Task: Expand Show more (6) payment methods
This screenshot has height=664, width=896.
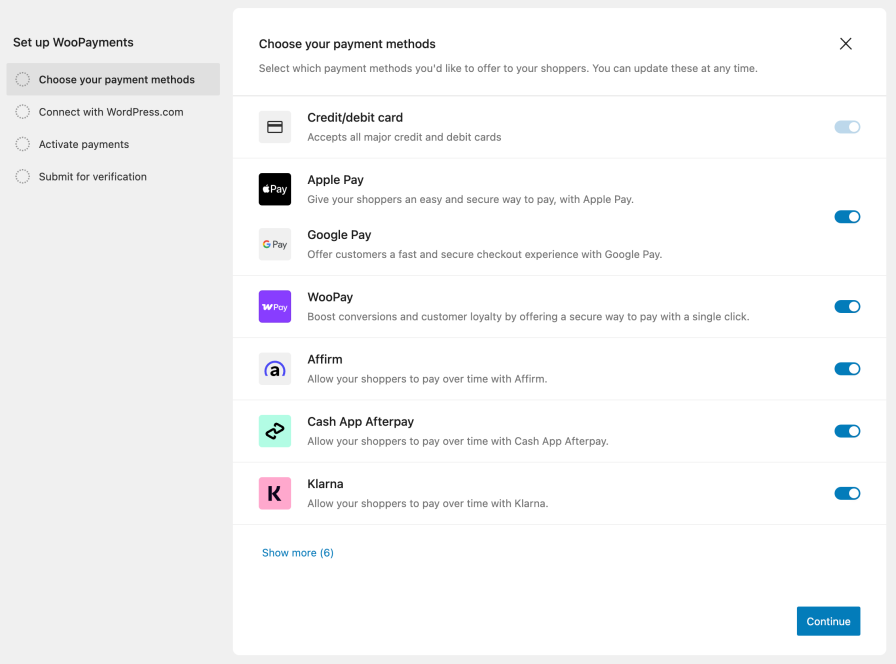Action: point(298,553)
